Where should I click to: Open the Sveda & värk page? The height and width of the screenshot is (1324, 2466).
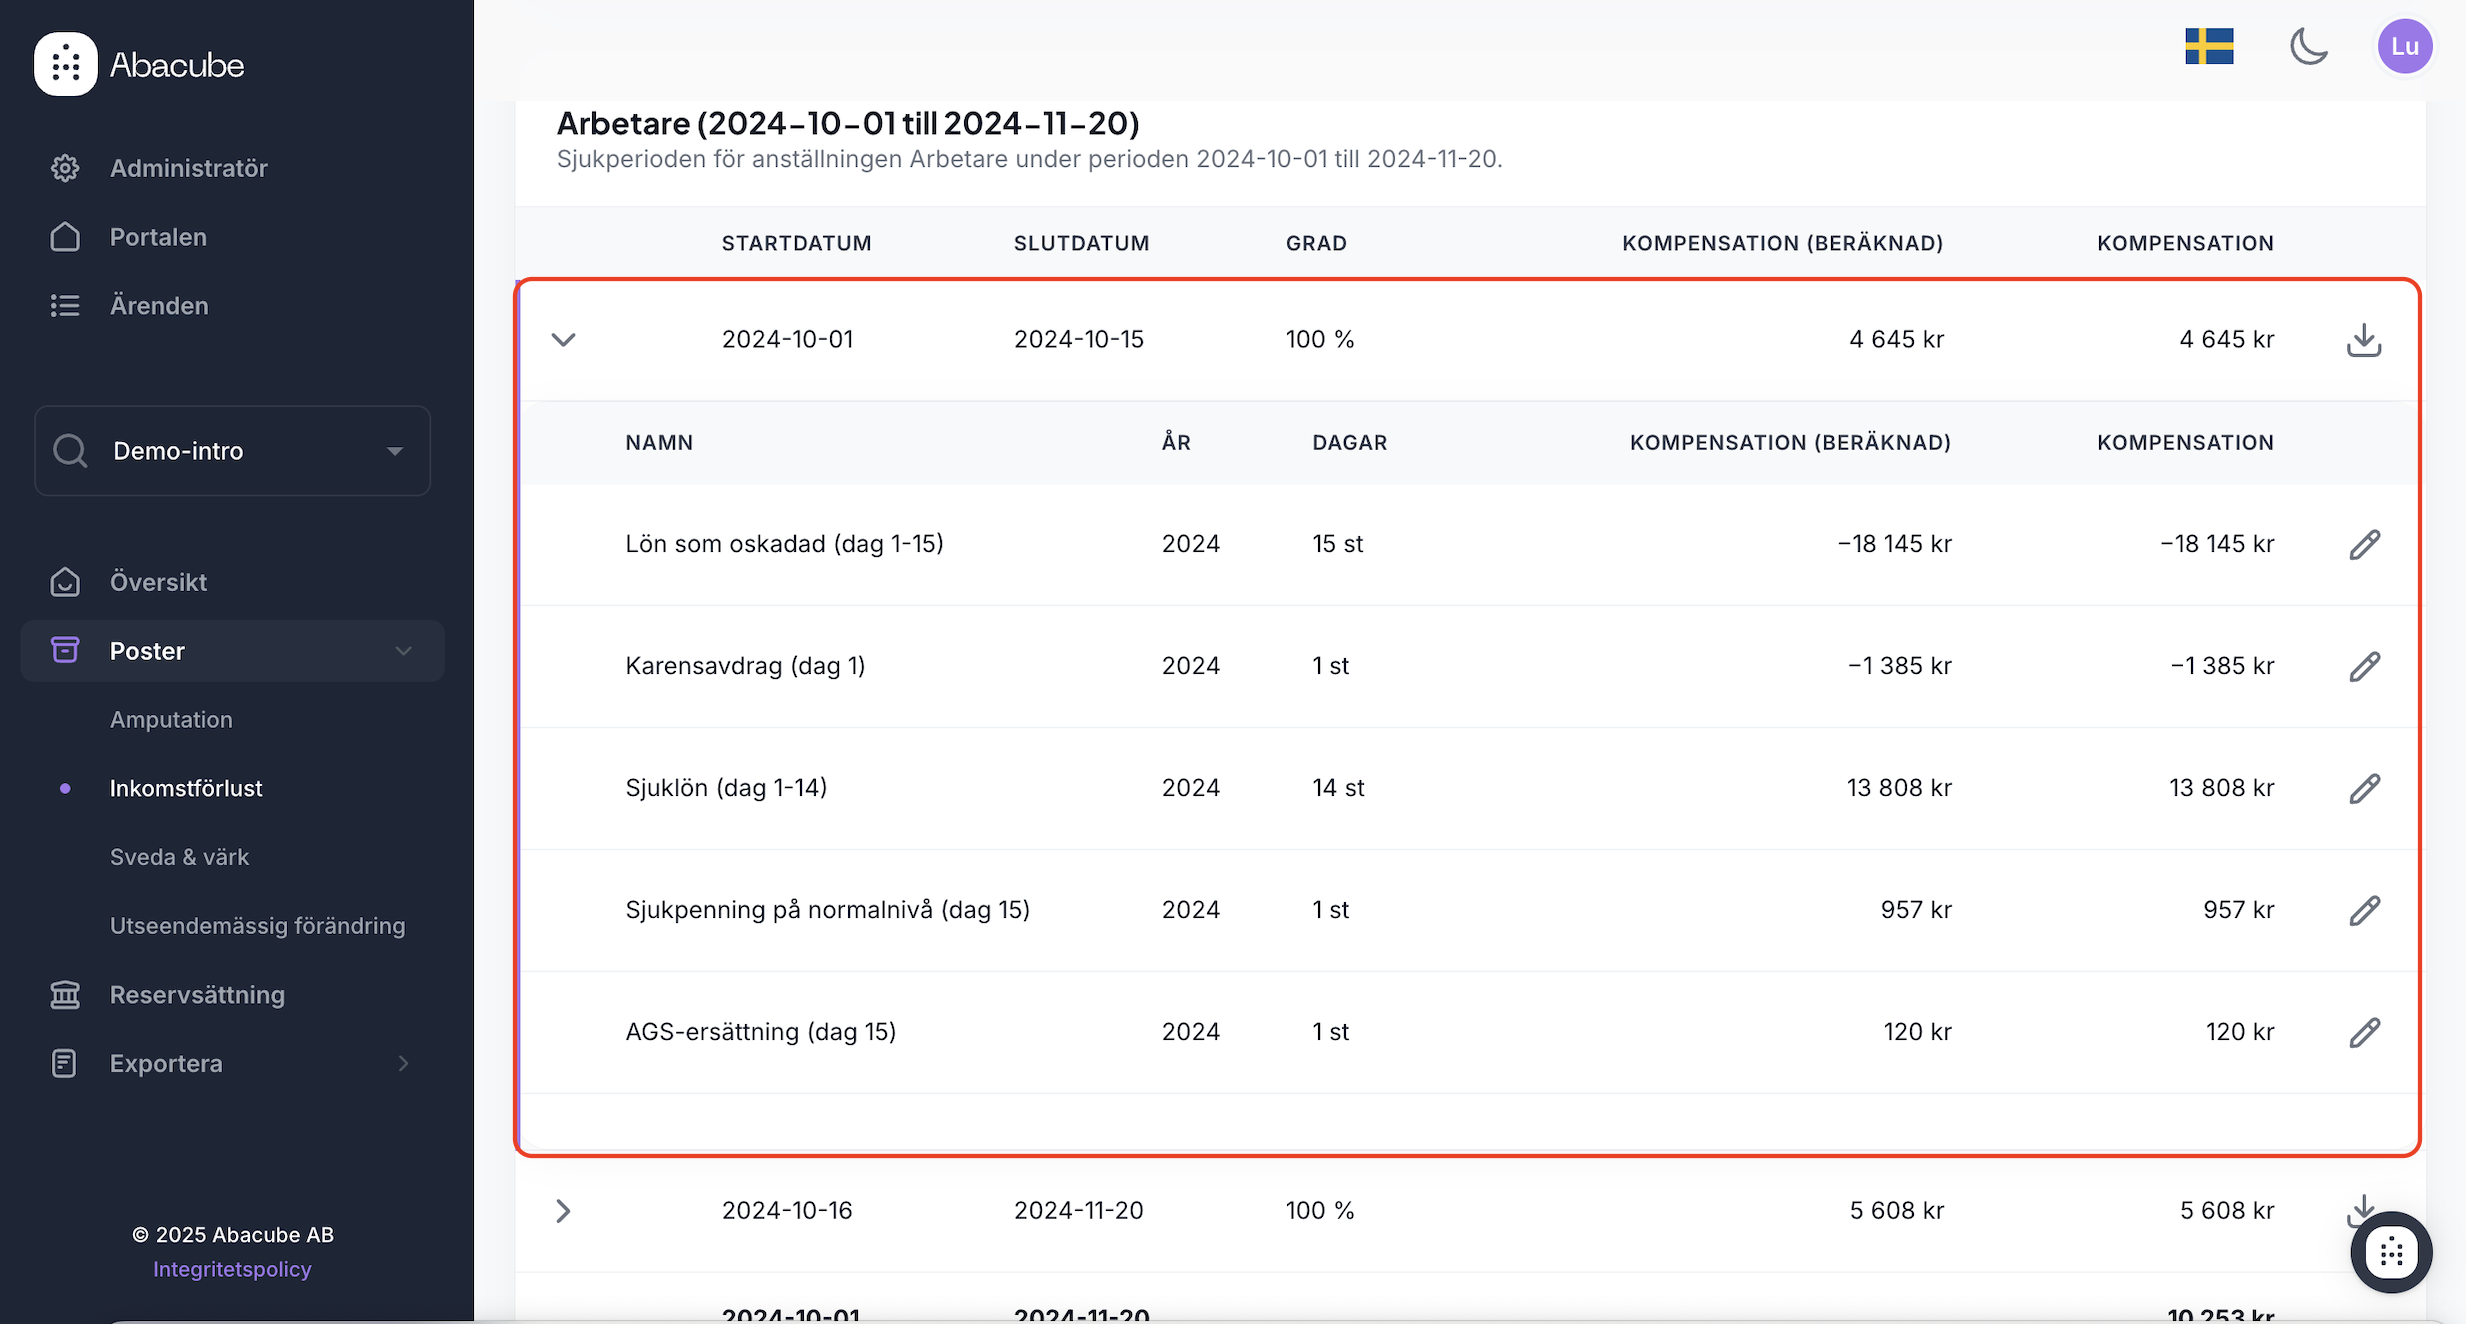179,857
